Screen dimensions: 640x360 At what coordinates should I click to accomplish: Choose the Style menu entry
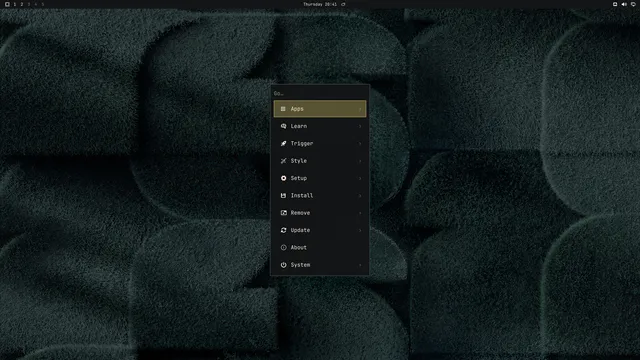click(320, 161)
